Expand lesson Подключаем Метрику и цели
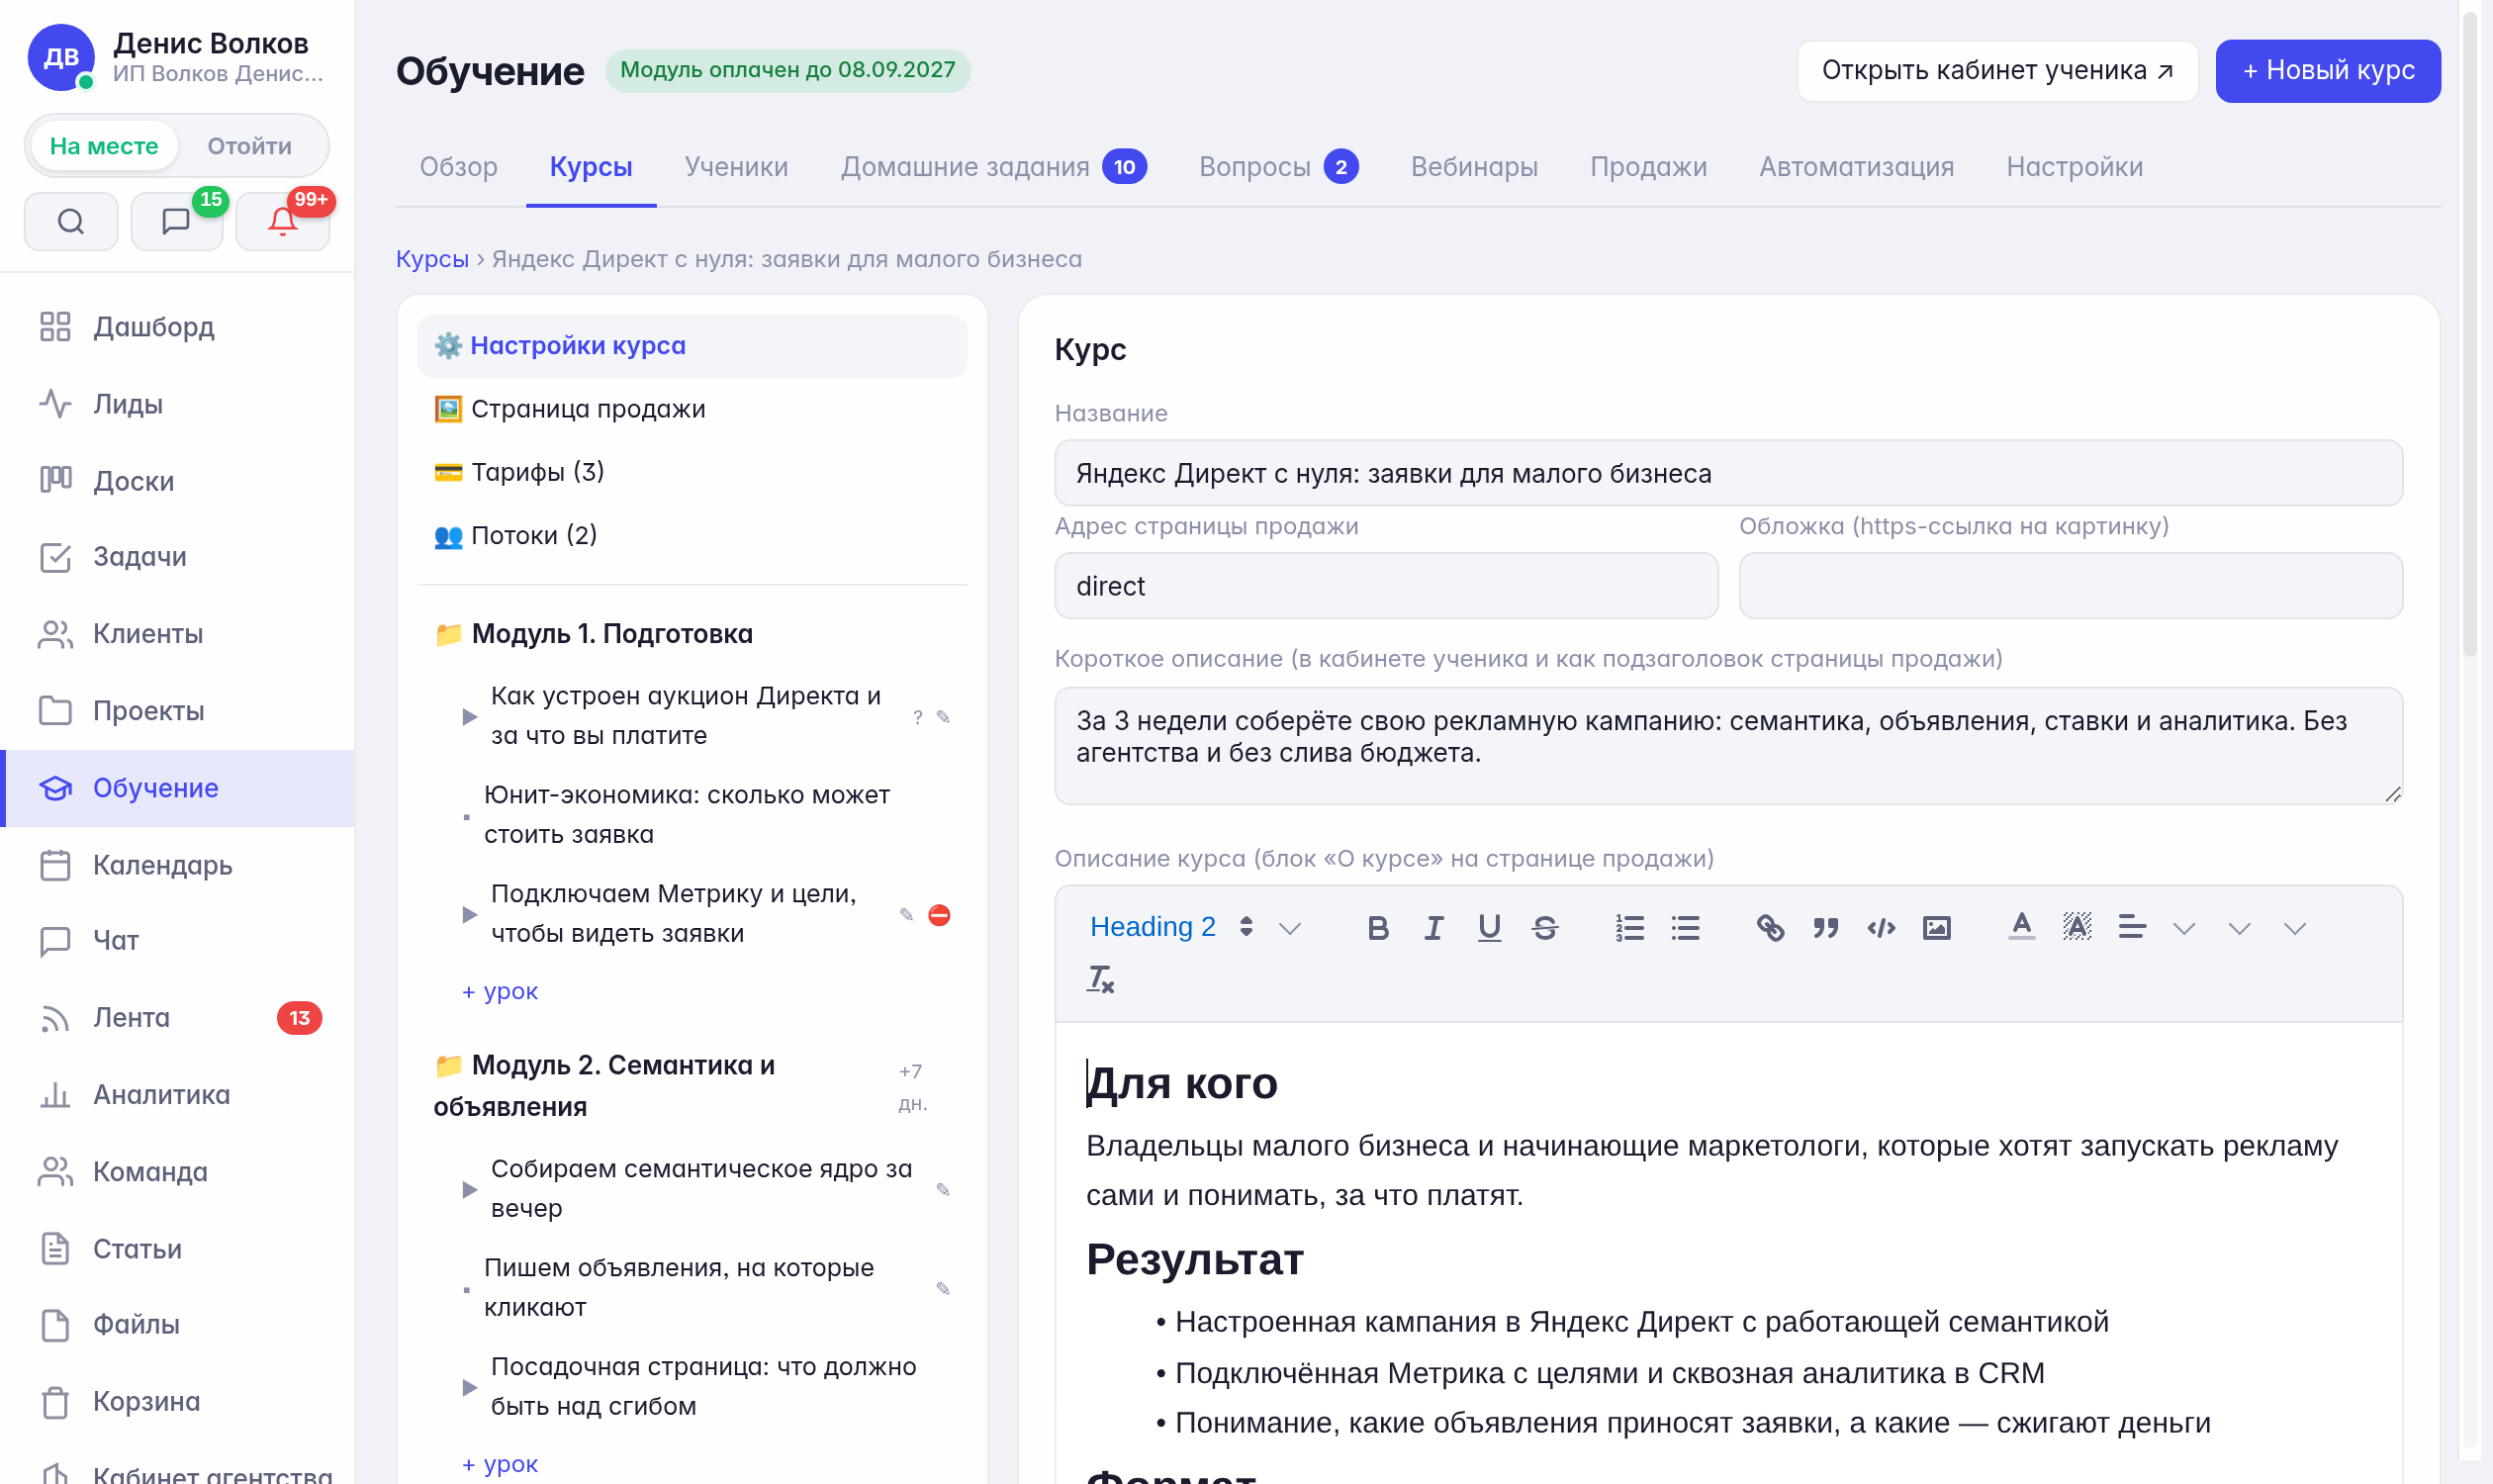The height and width of the screenshot is (1484, 2493). [469, 915]
